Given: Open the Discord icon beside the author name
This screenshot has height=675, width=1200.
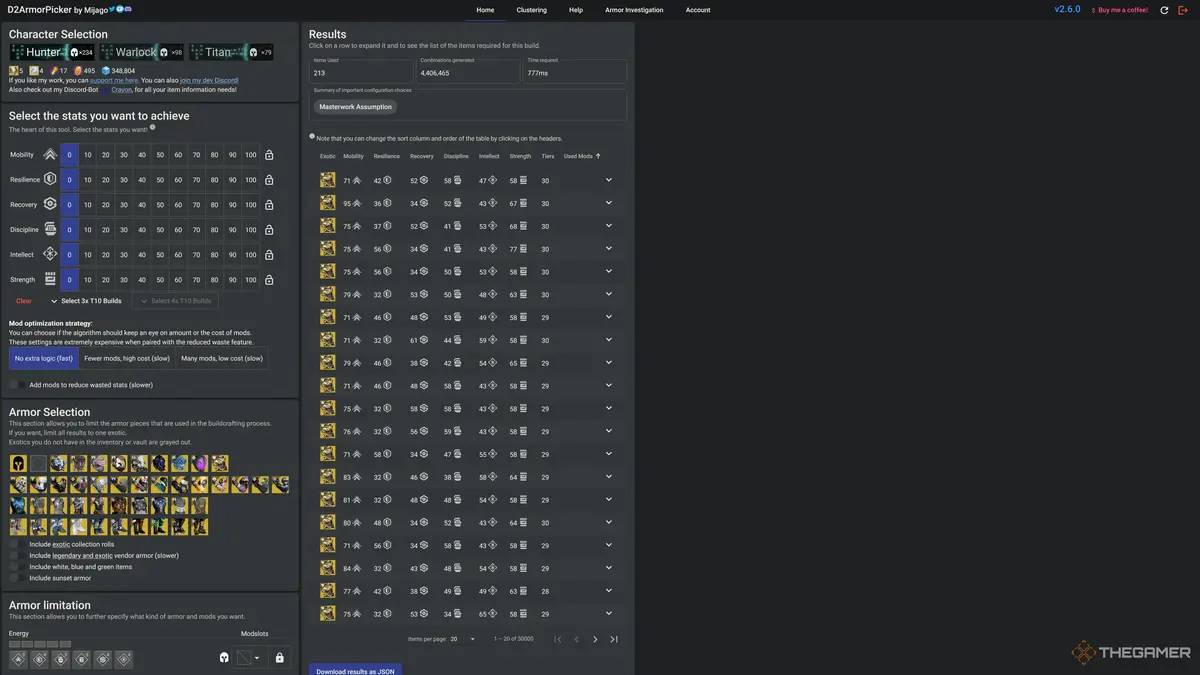Looking at the screenshot, I should [x=127, y=9].
